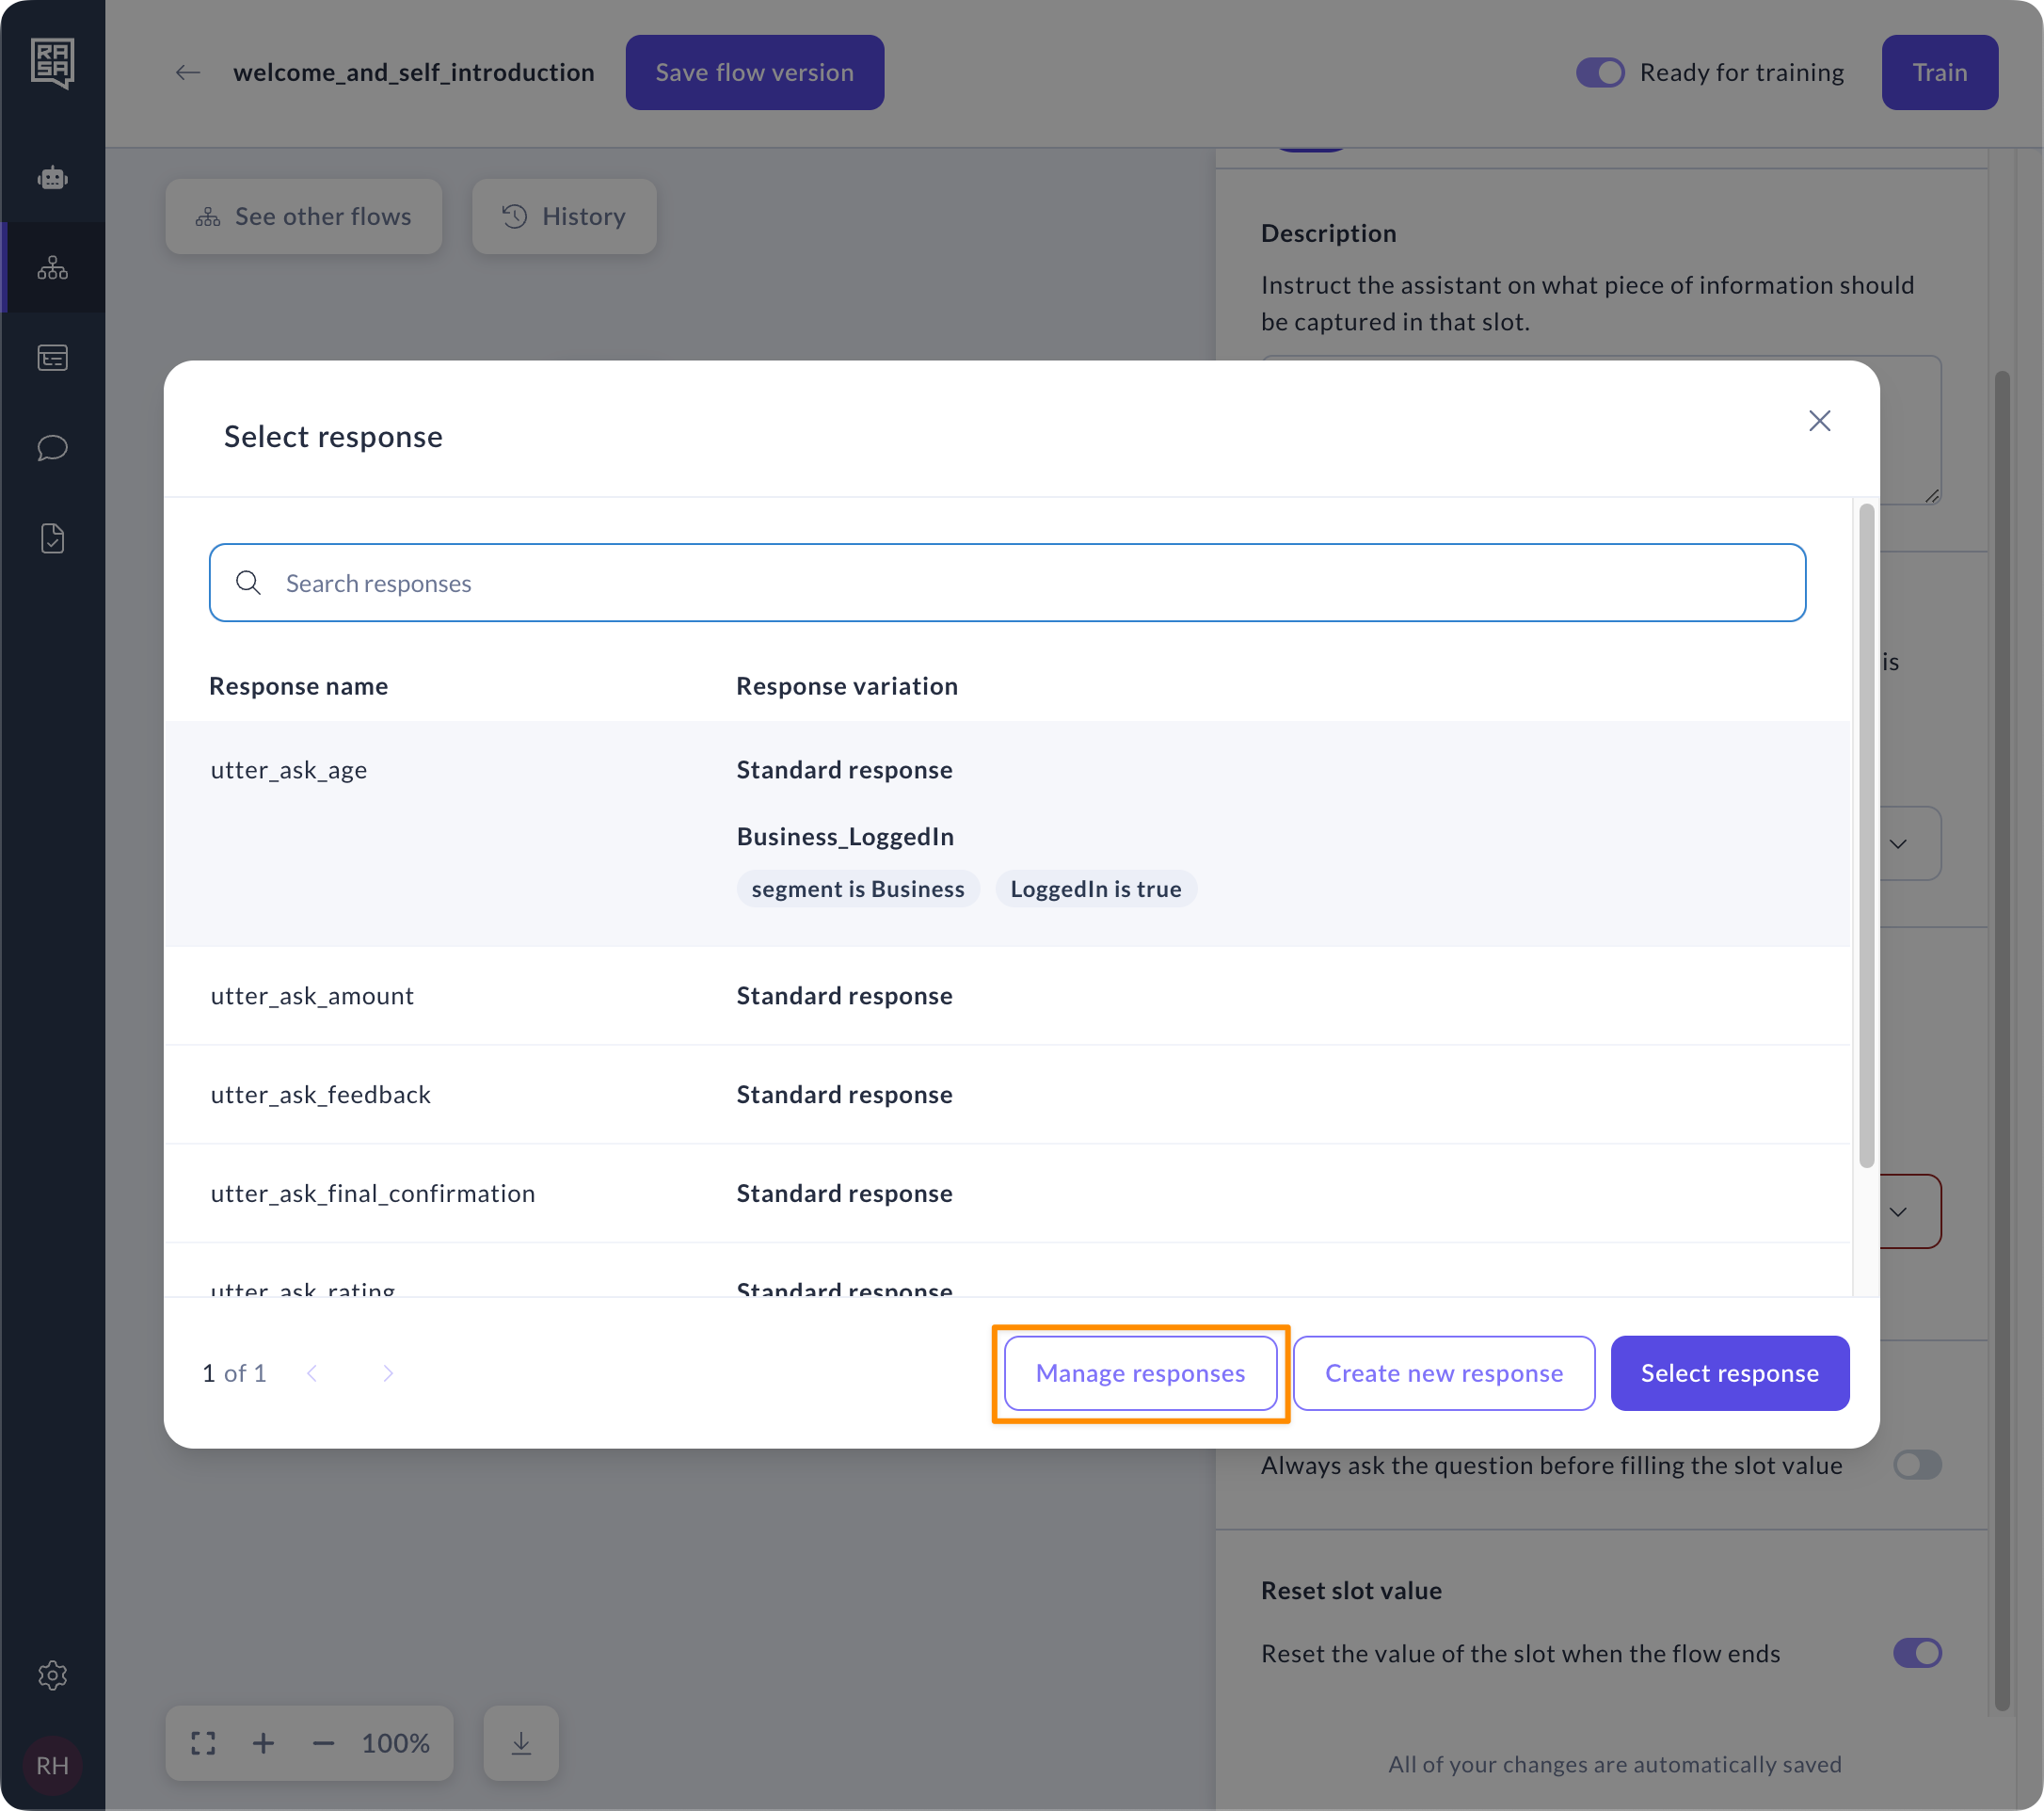Click the RH user avatar

pos(52,1765)
